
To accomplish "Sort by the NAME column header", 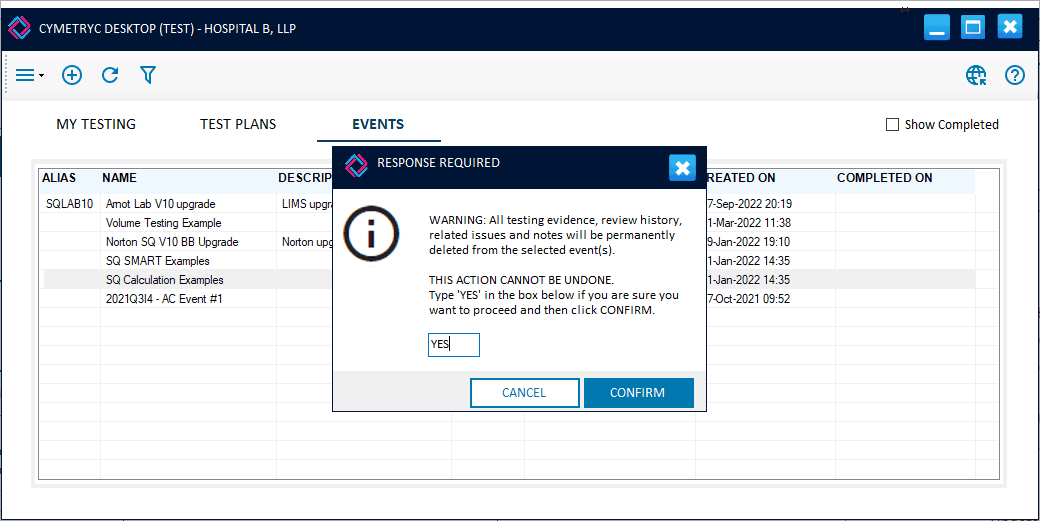I will pos(119,178).
